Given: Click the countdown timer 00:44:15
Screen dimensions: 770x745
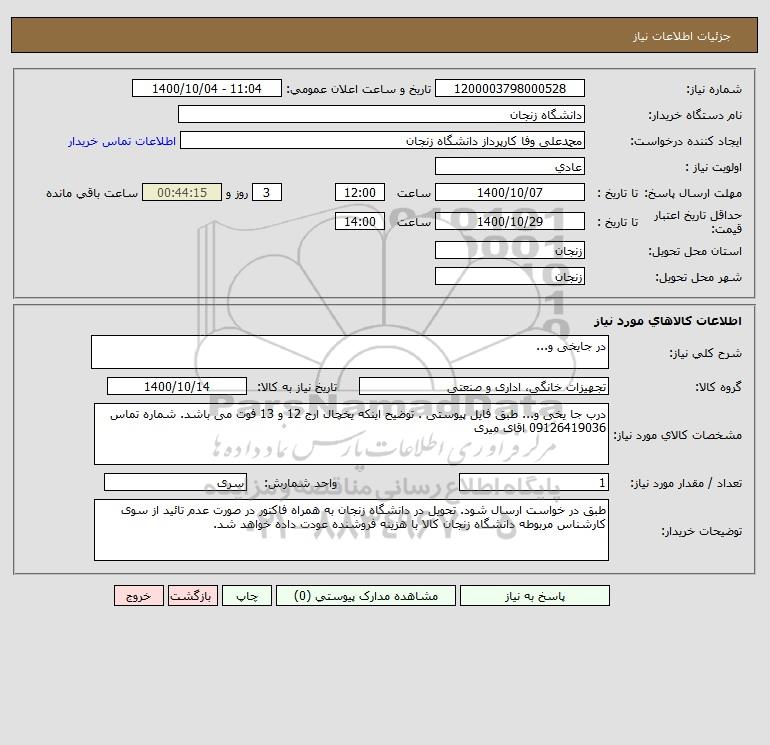Looking at the screenshot, I should tap(182, 193).
